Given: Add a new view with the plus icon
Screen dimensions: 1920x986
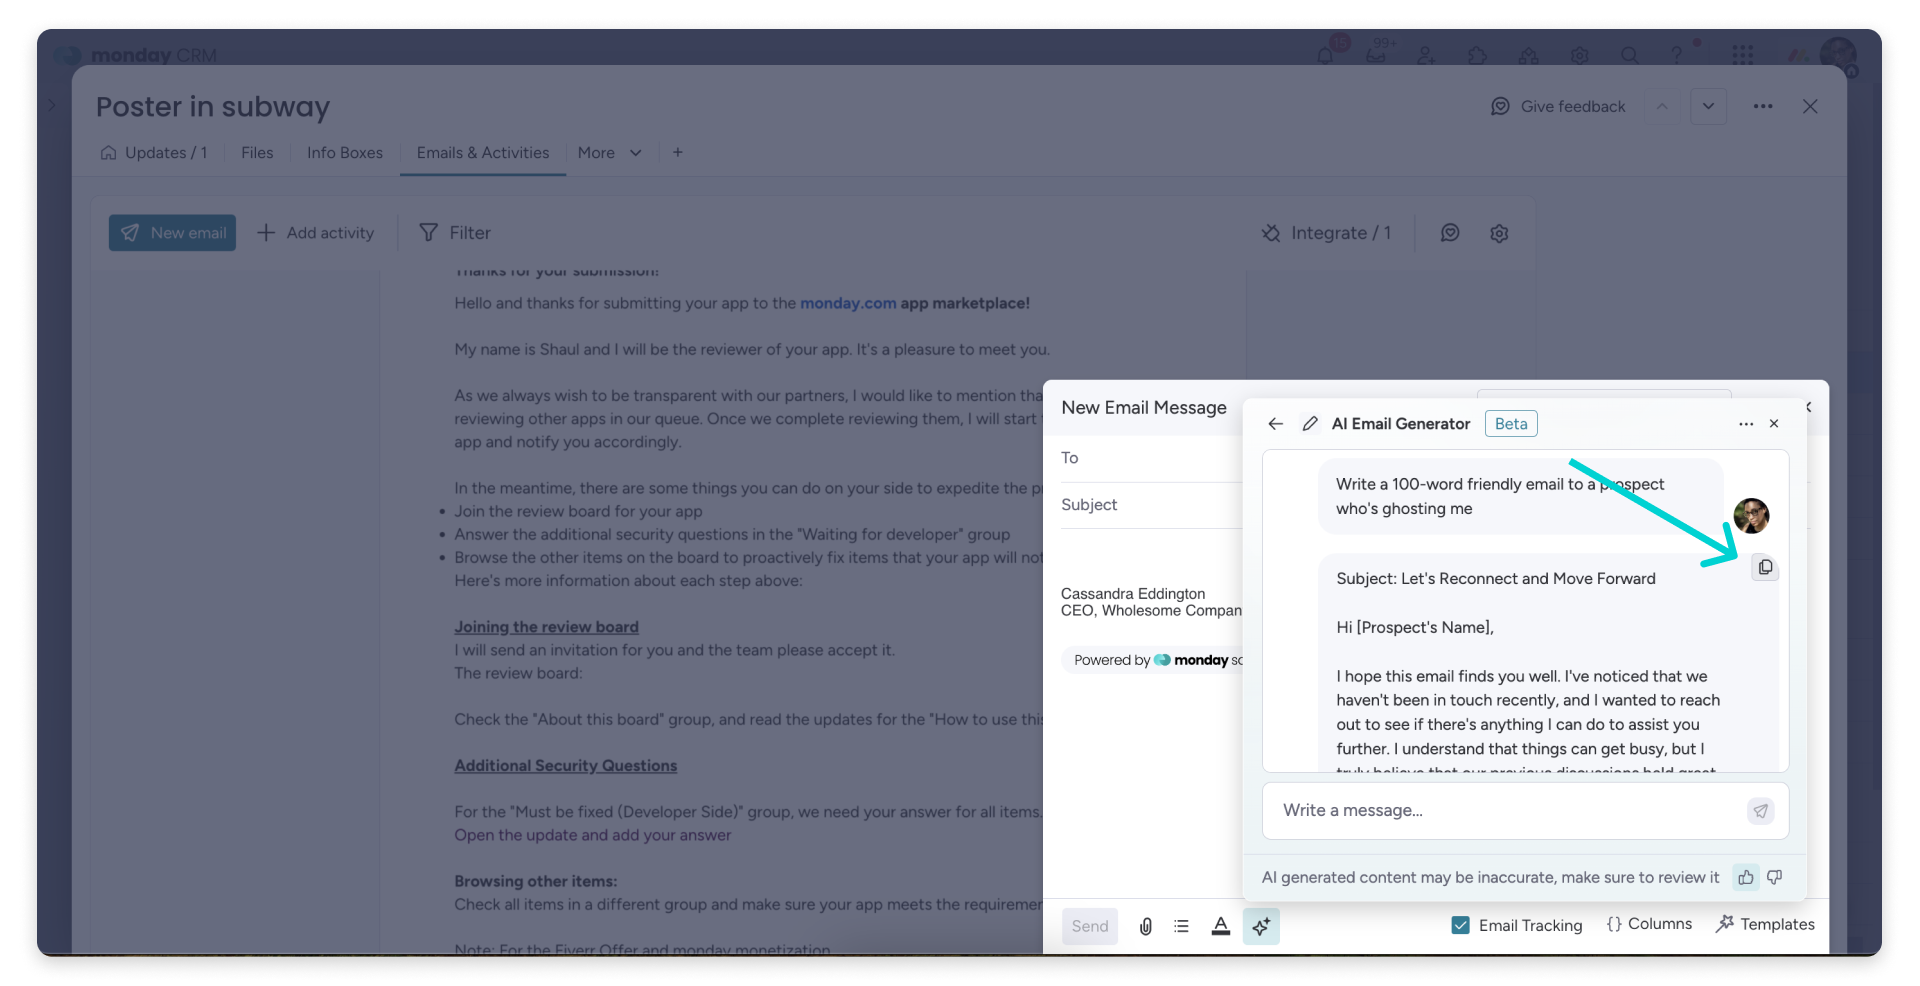Looking at the screenshot, I should tap(678, 153).
